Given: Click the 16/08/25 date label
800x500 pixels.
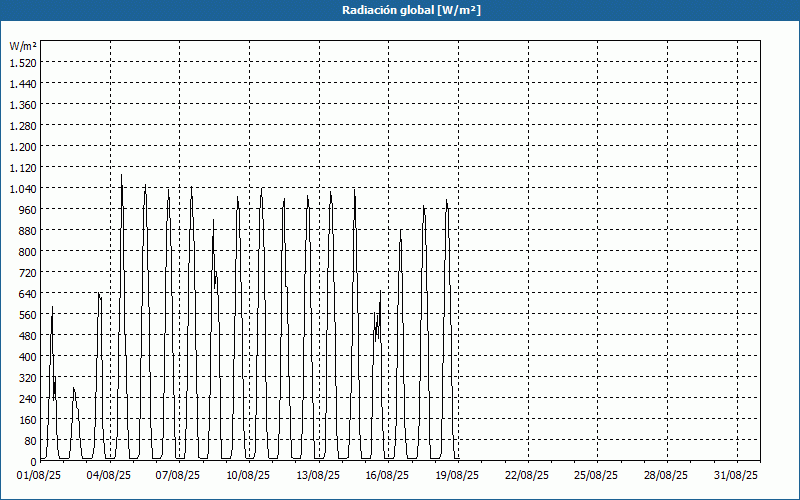Looking at the screenshot, I should 387,476.
